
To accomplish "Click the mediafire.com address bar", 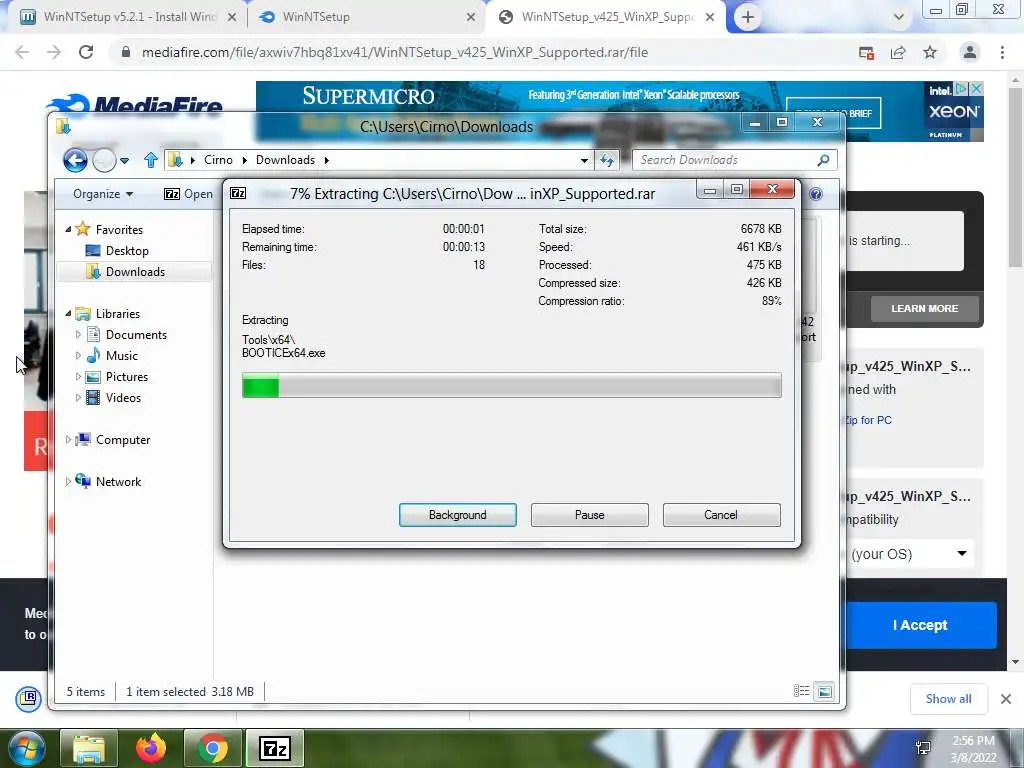I will pos(483,52).
